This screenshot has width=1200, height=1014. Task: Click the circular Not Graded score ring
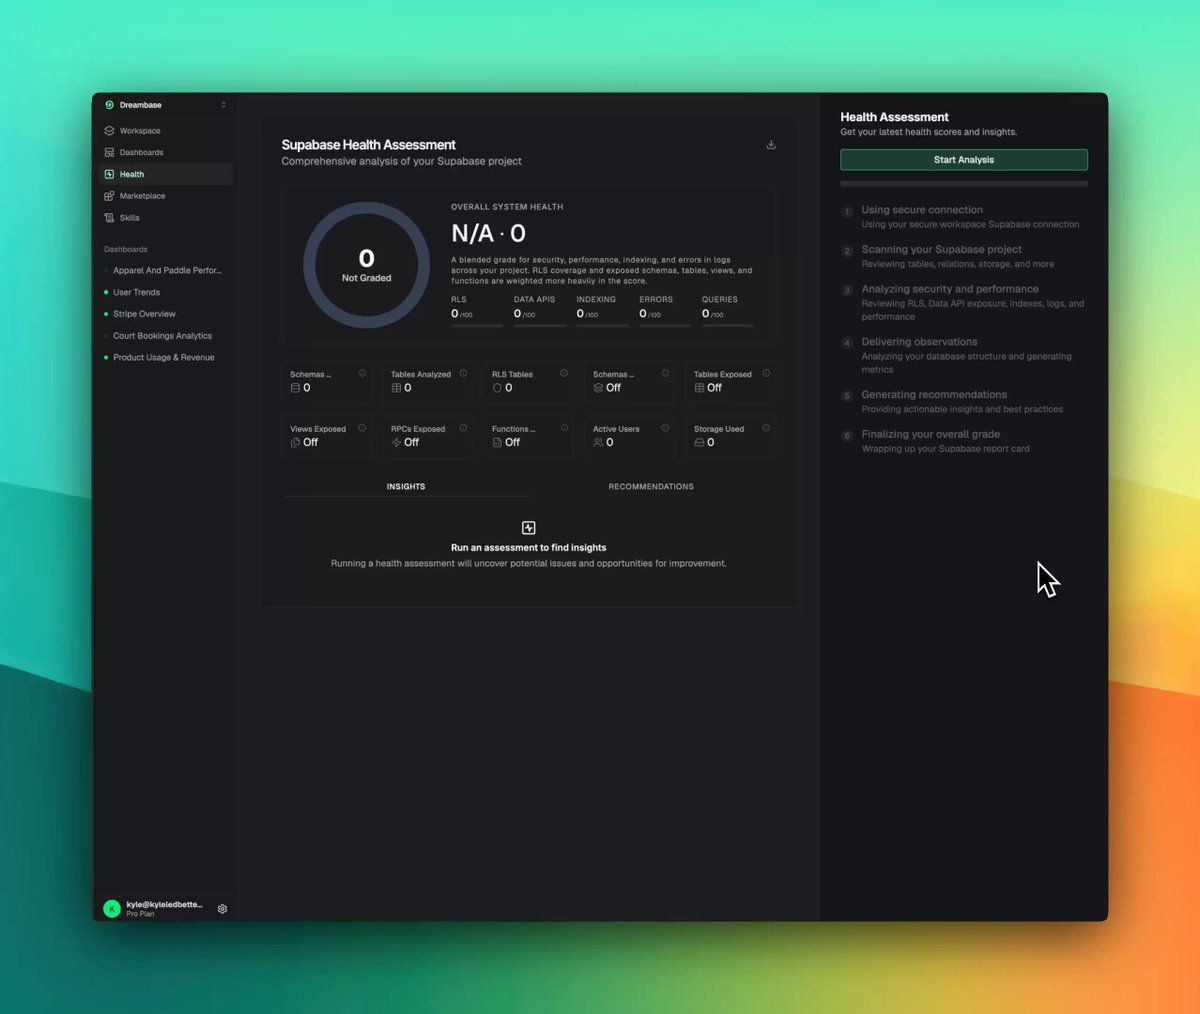(367, 265)
